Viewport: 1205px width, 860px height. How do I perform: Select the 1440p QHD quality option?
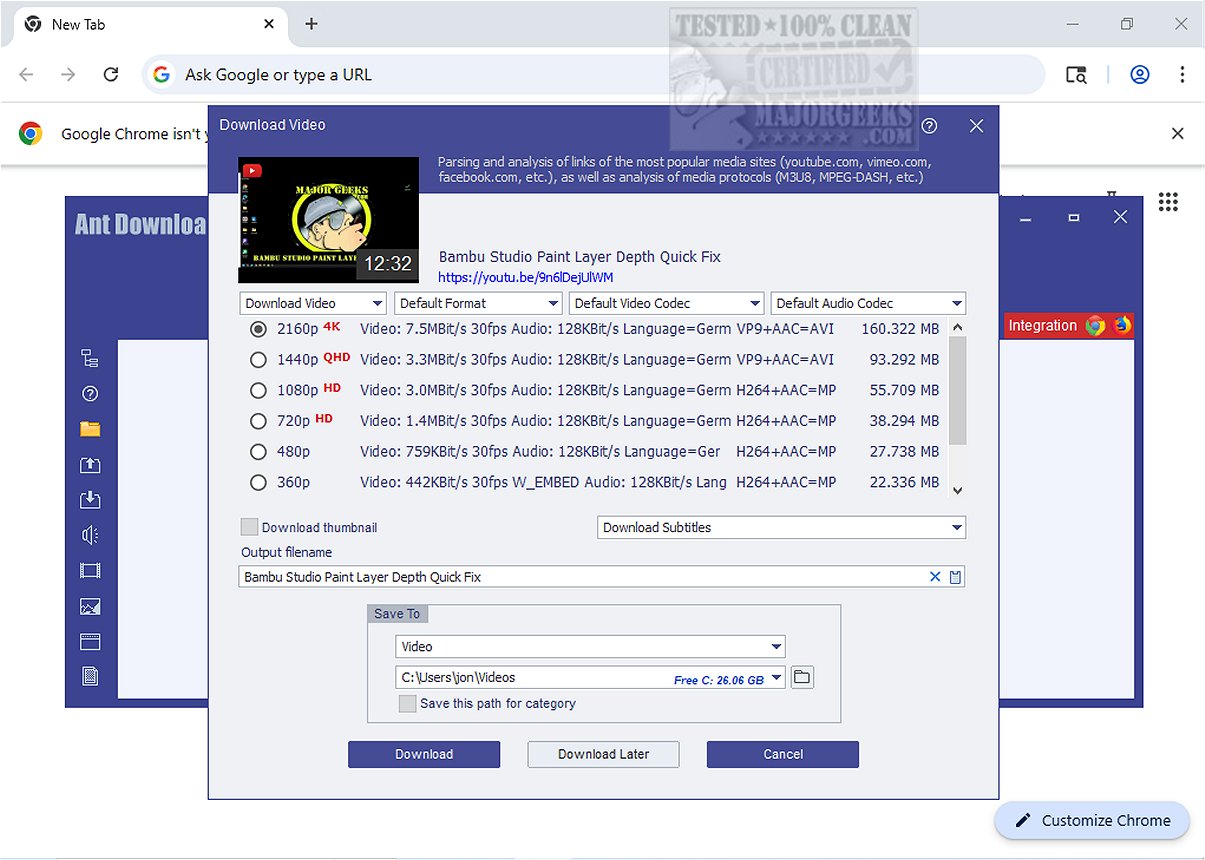[258, 360]
